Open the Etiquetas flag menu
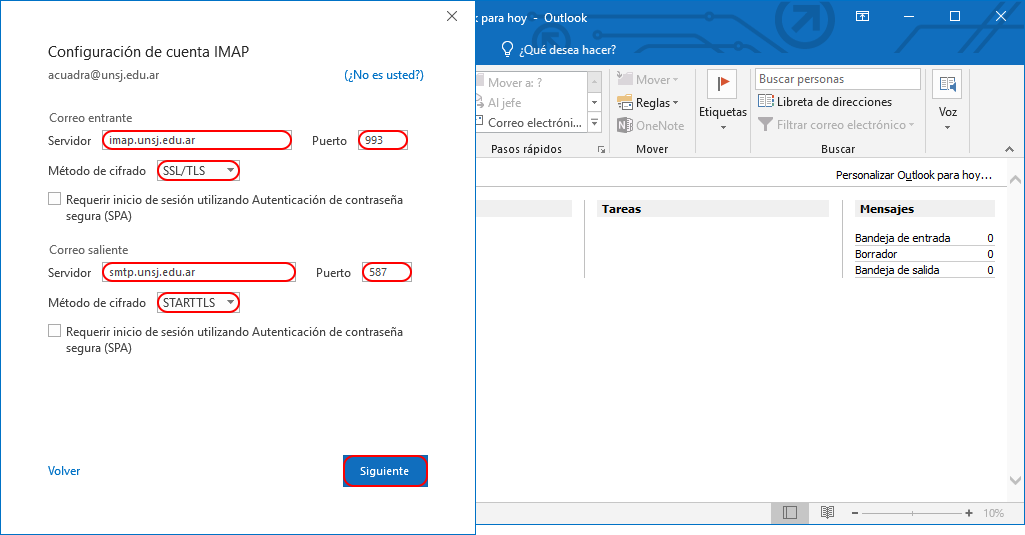Viewport: 1025px width, 535px height. pos(722,101)
